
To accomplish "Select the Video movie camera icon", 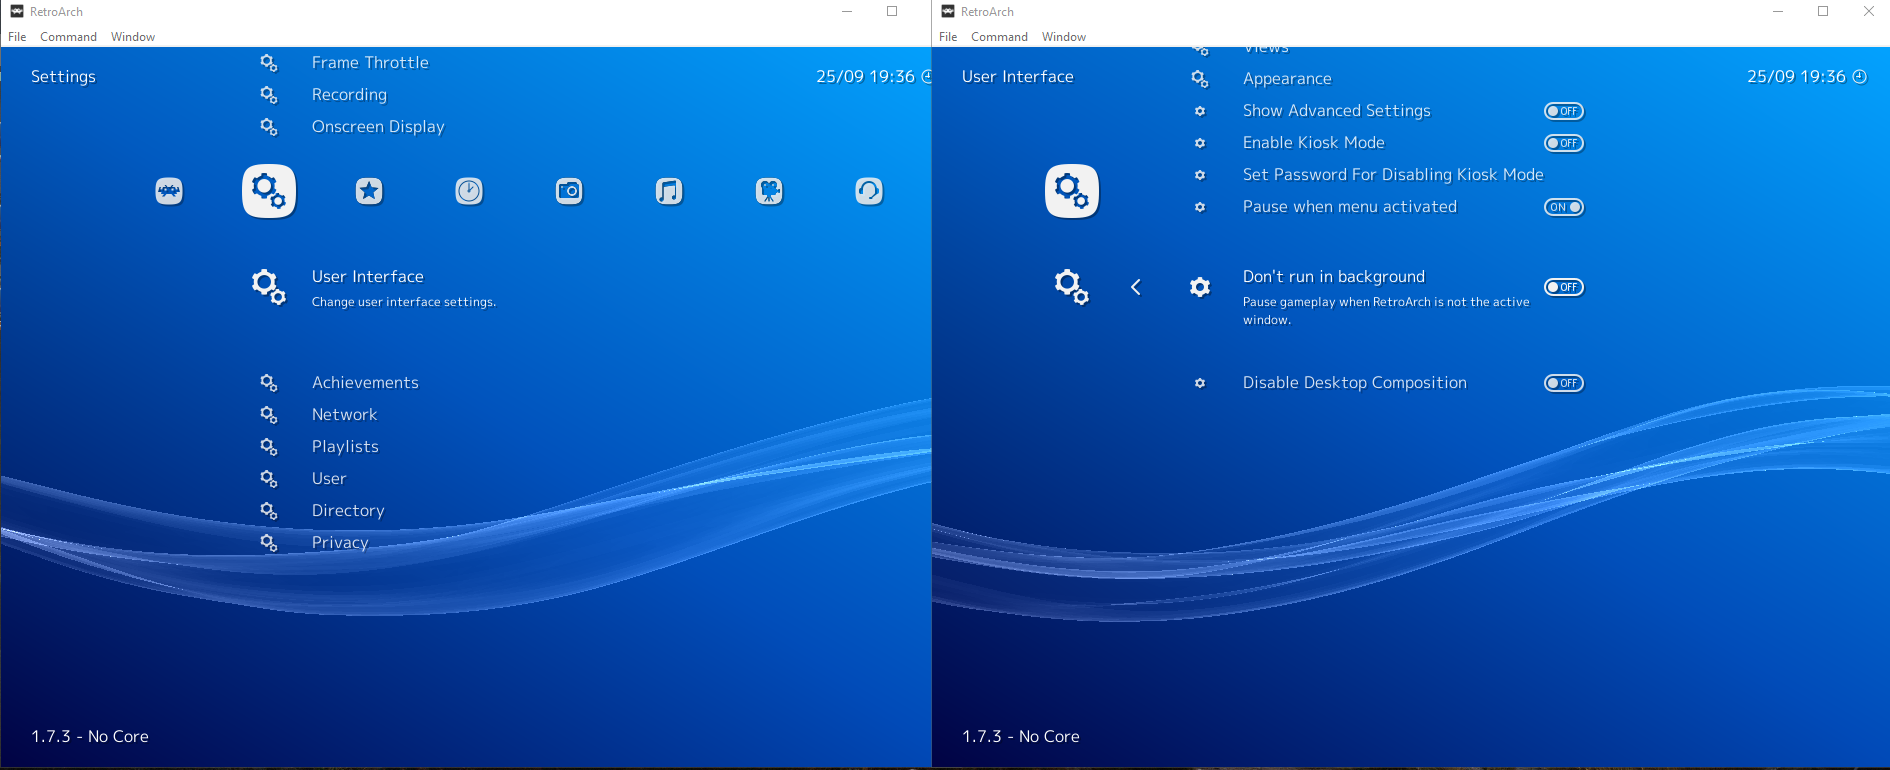I will click(769, 191).
